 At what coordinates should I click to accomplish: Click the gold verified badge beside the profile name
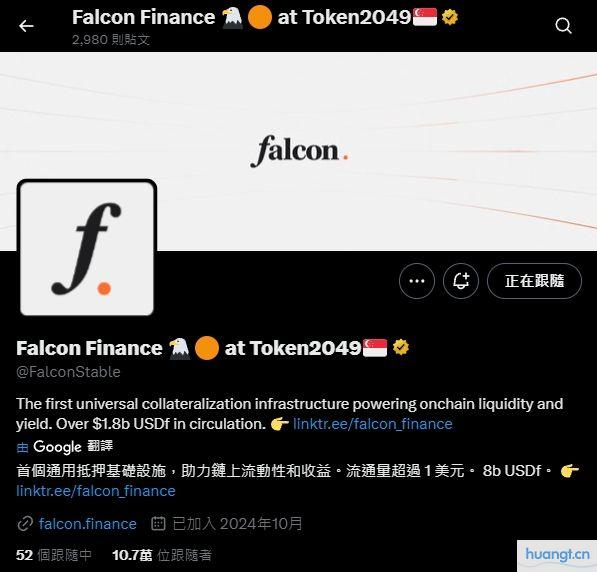[401, 347]
